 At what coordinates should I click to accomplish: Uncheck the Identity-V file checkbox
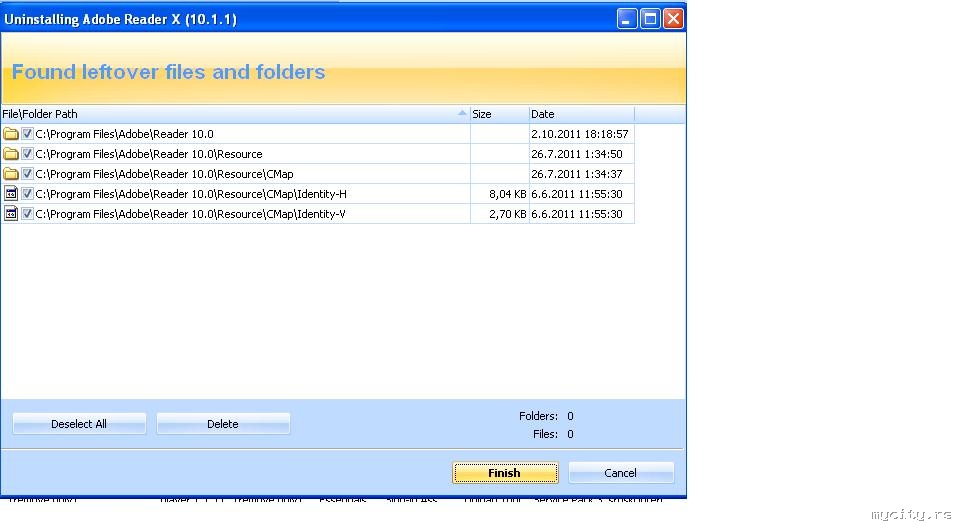27,214
